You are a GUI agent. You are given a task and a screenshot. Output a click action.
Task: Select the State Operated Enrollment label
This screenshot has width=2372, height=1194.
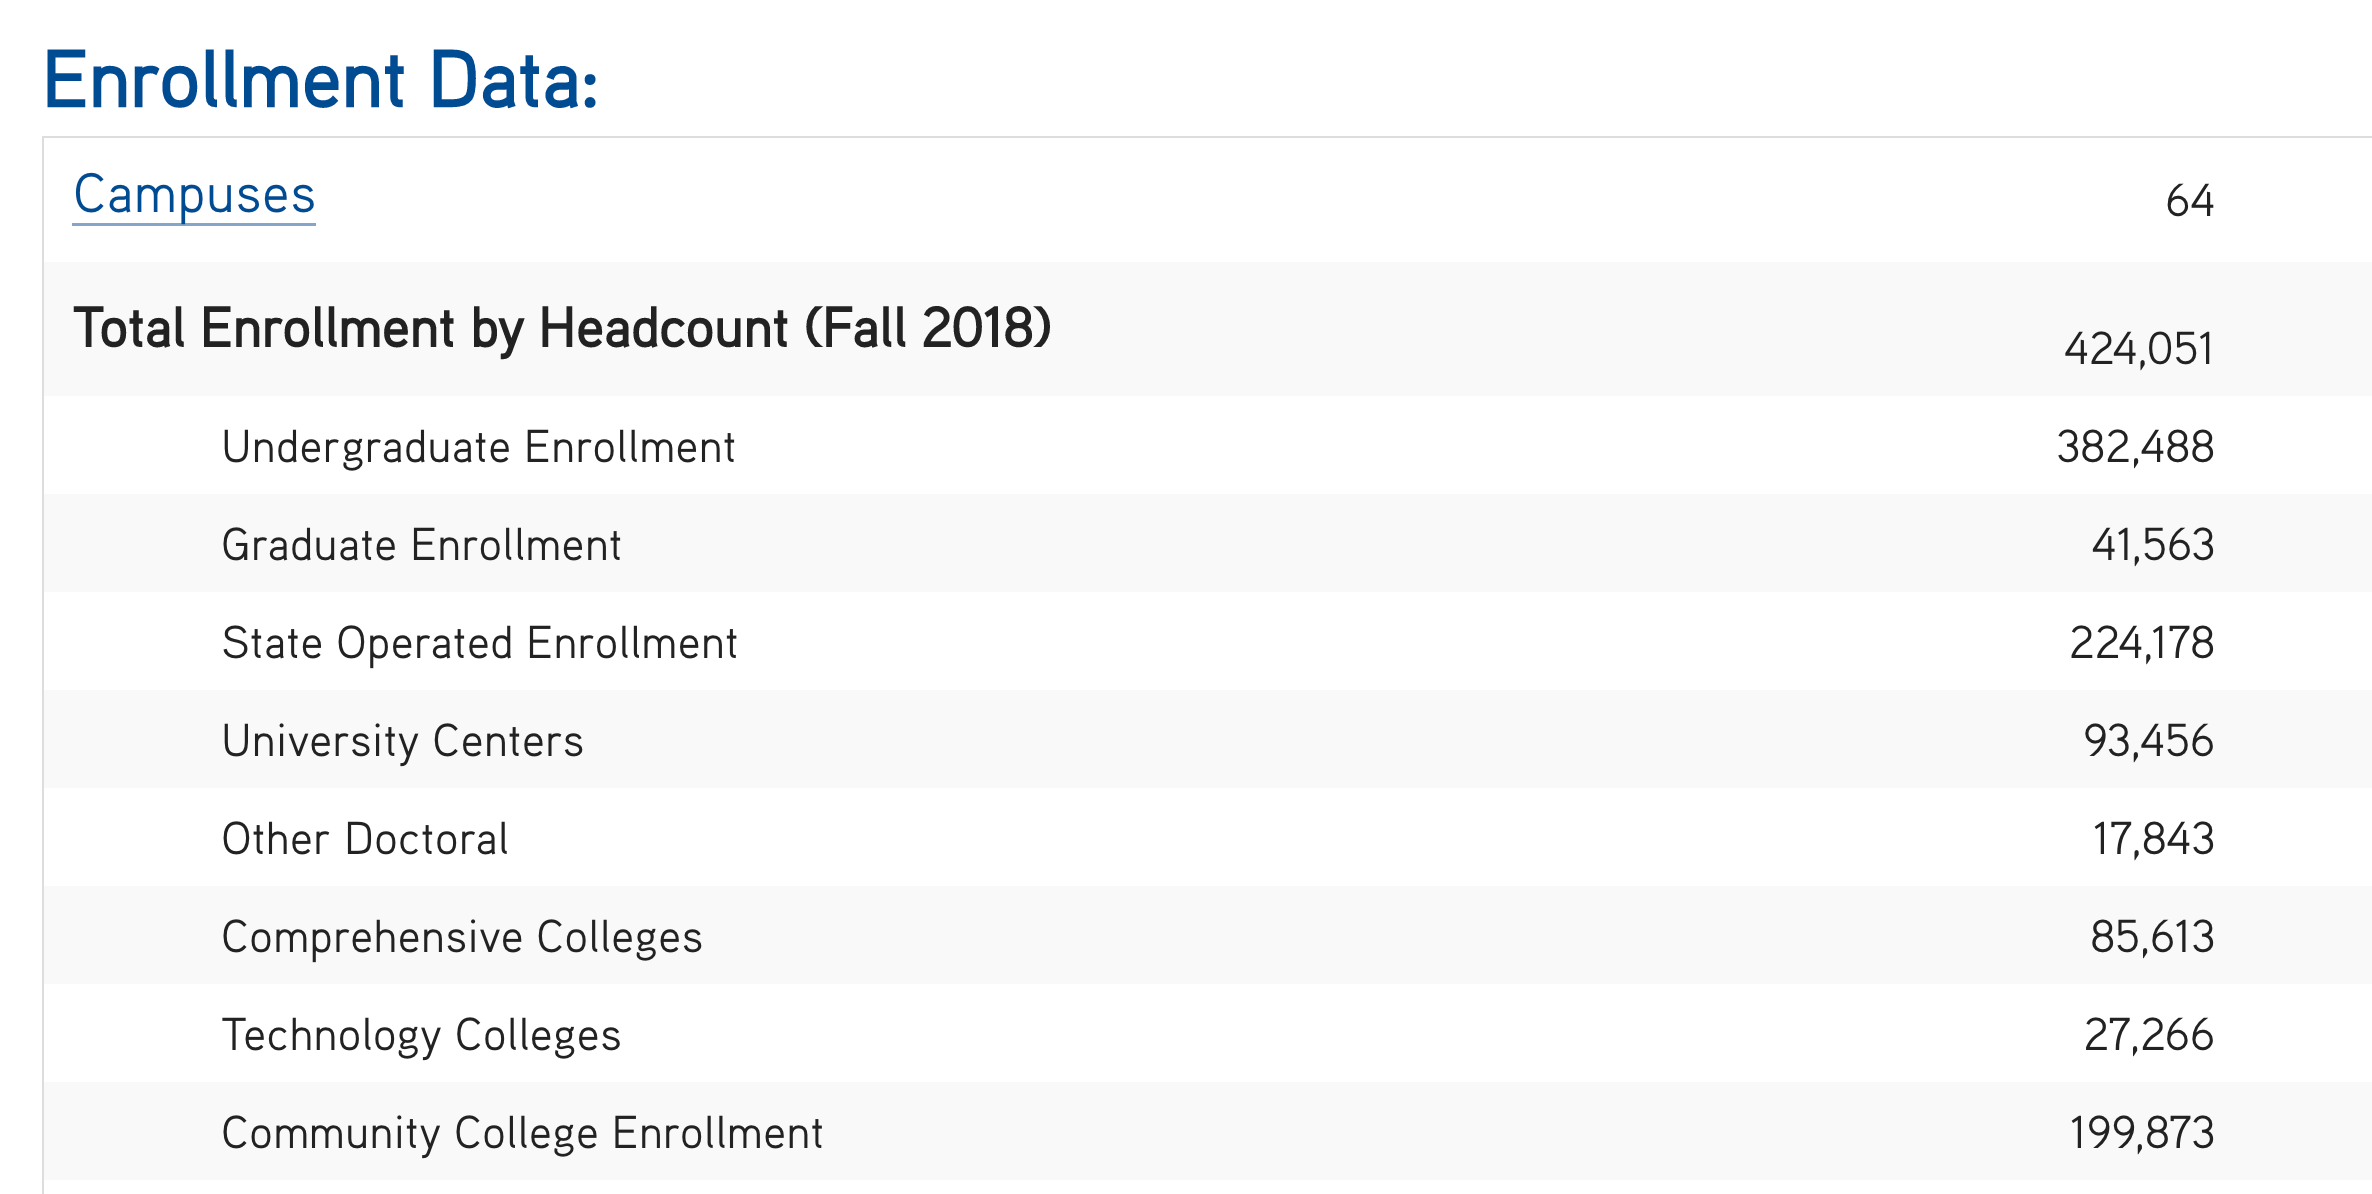tap(479, 643)
